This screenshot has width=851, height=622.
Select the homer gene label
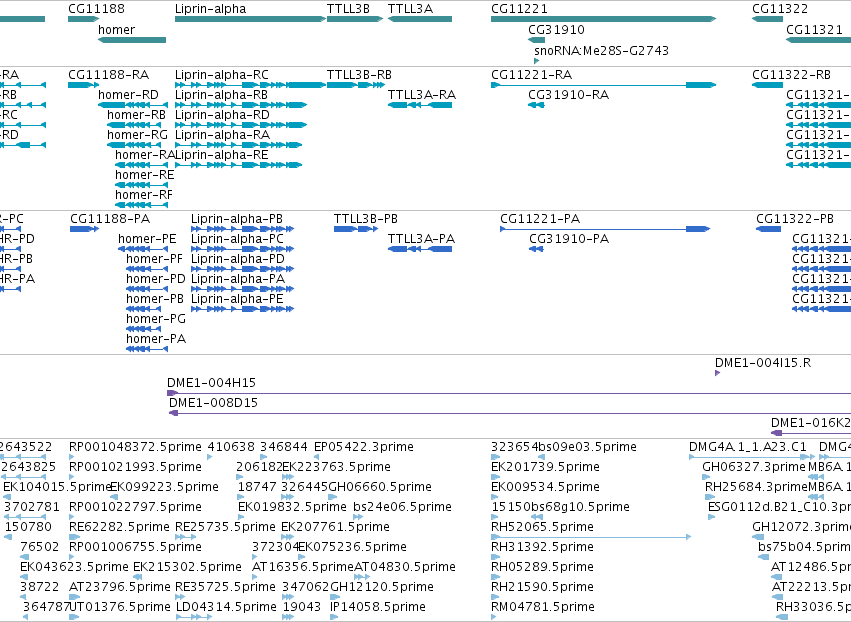116,30
